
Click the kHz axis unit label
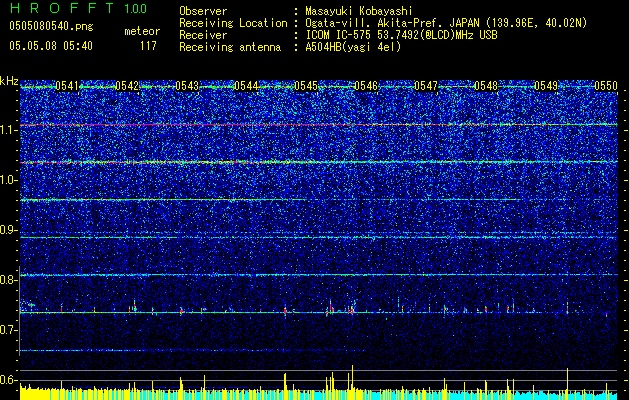point(9,81)
